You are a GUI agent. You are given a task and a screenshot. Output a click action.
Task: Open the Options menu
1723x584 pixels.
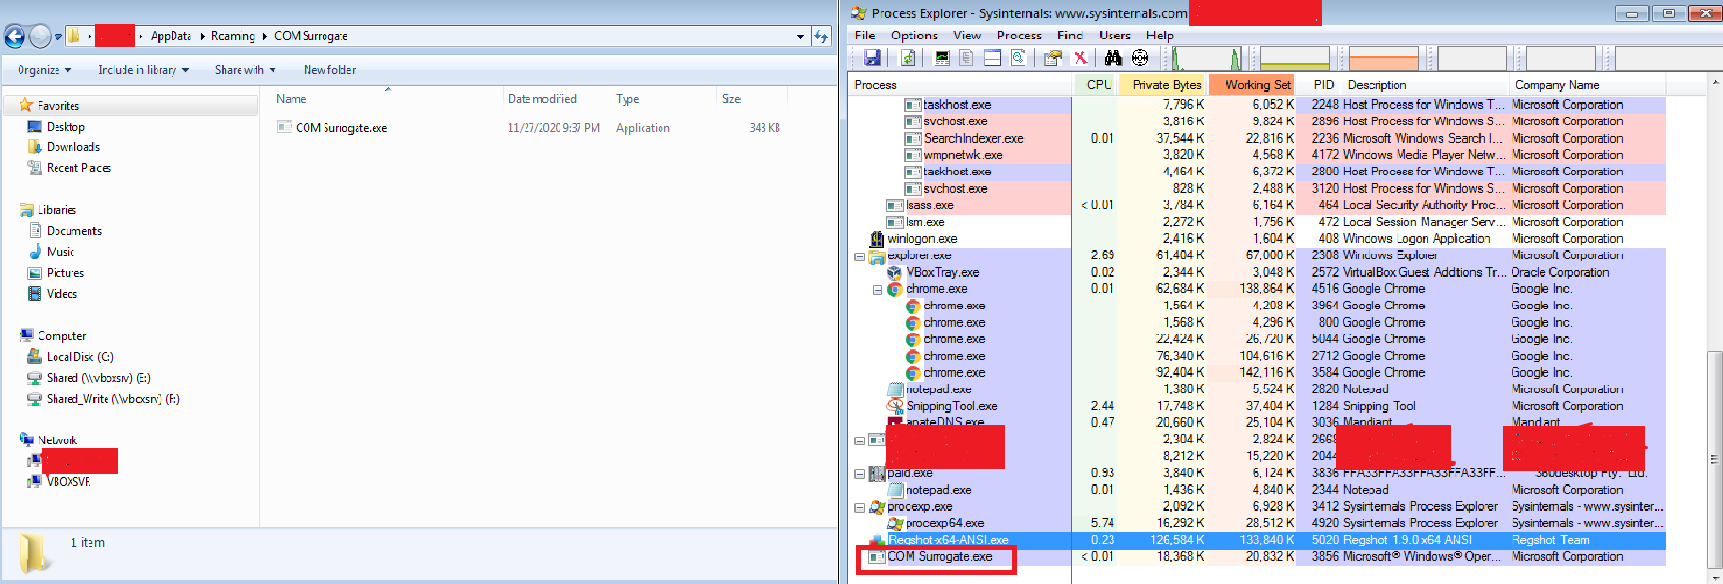coord(914,35)
